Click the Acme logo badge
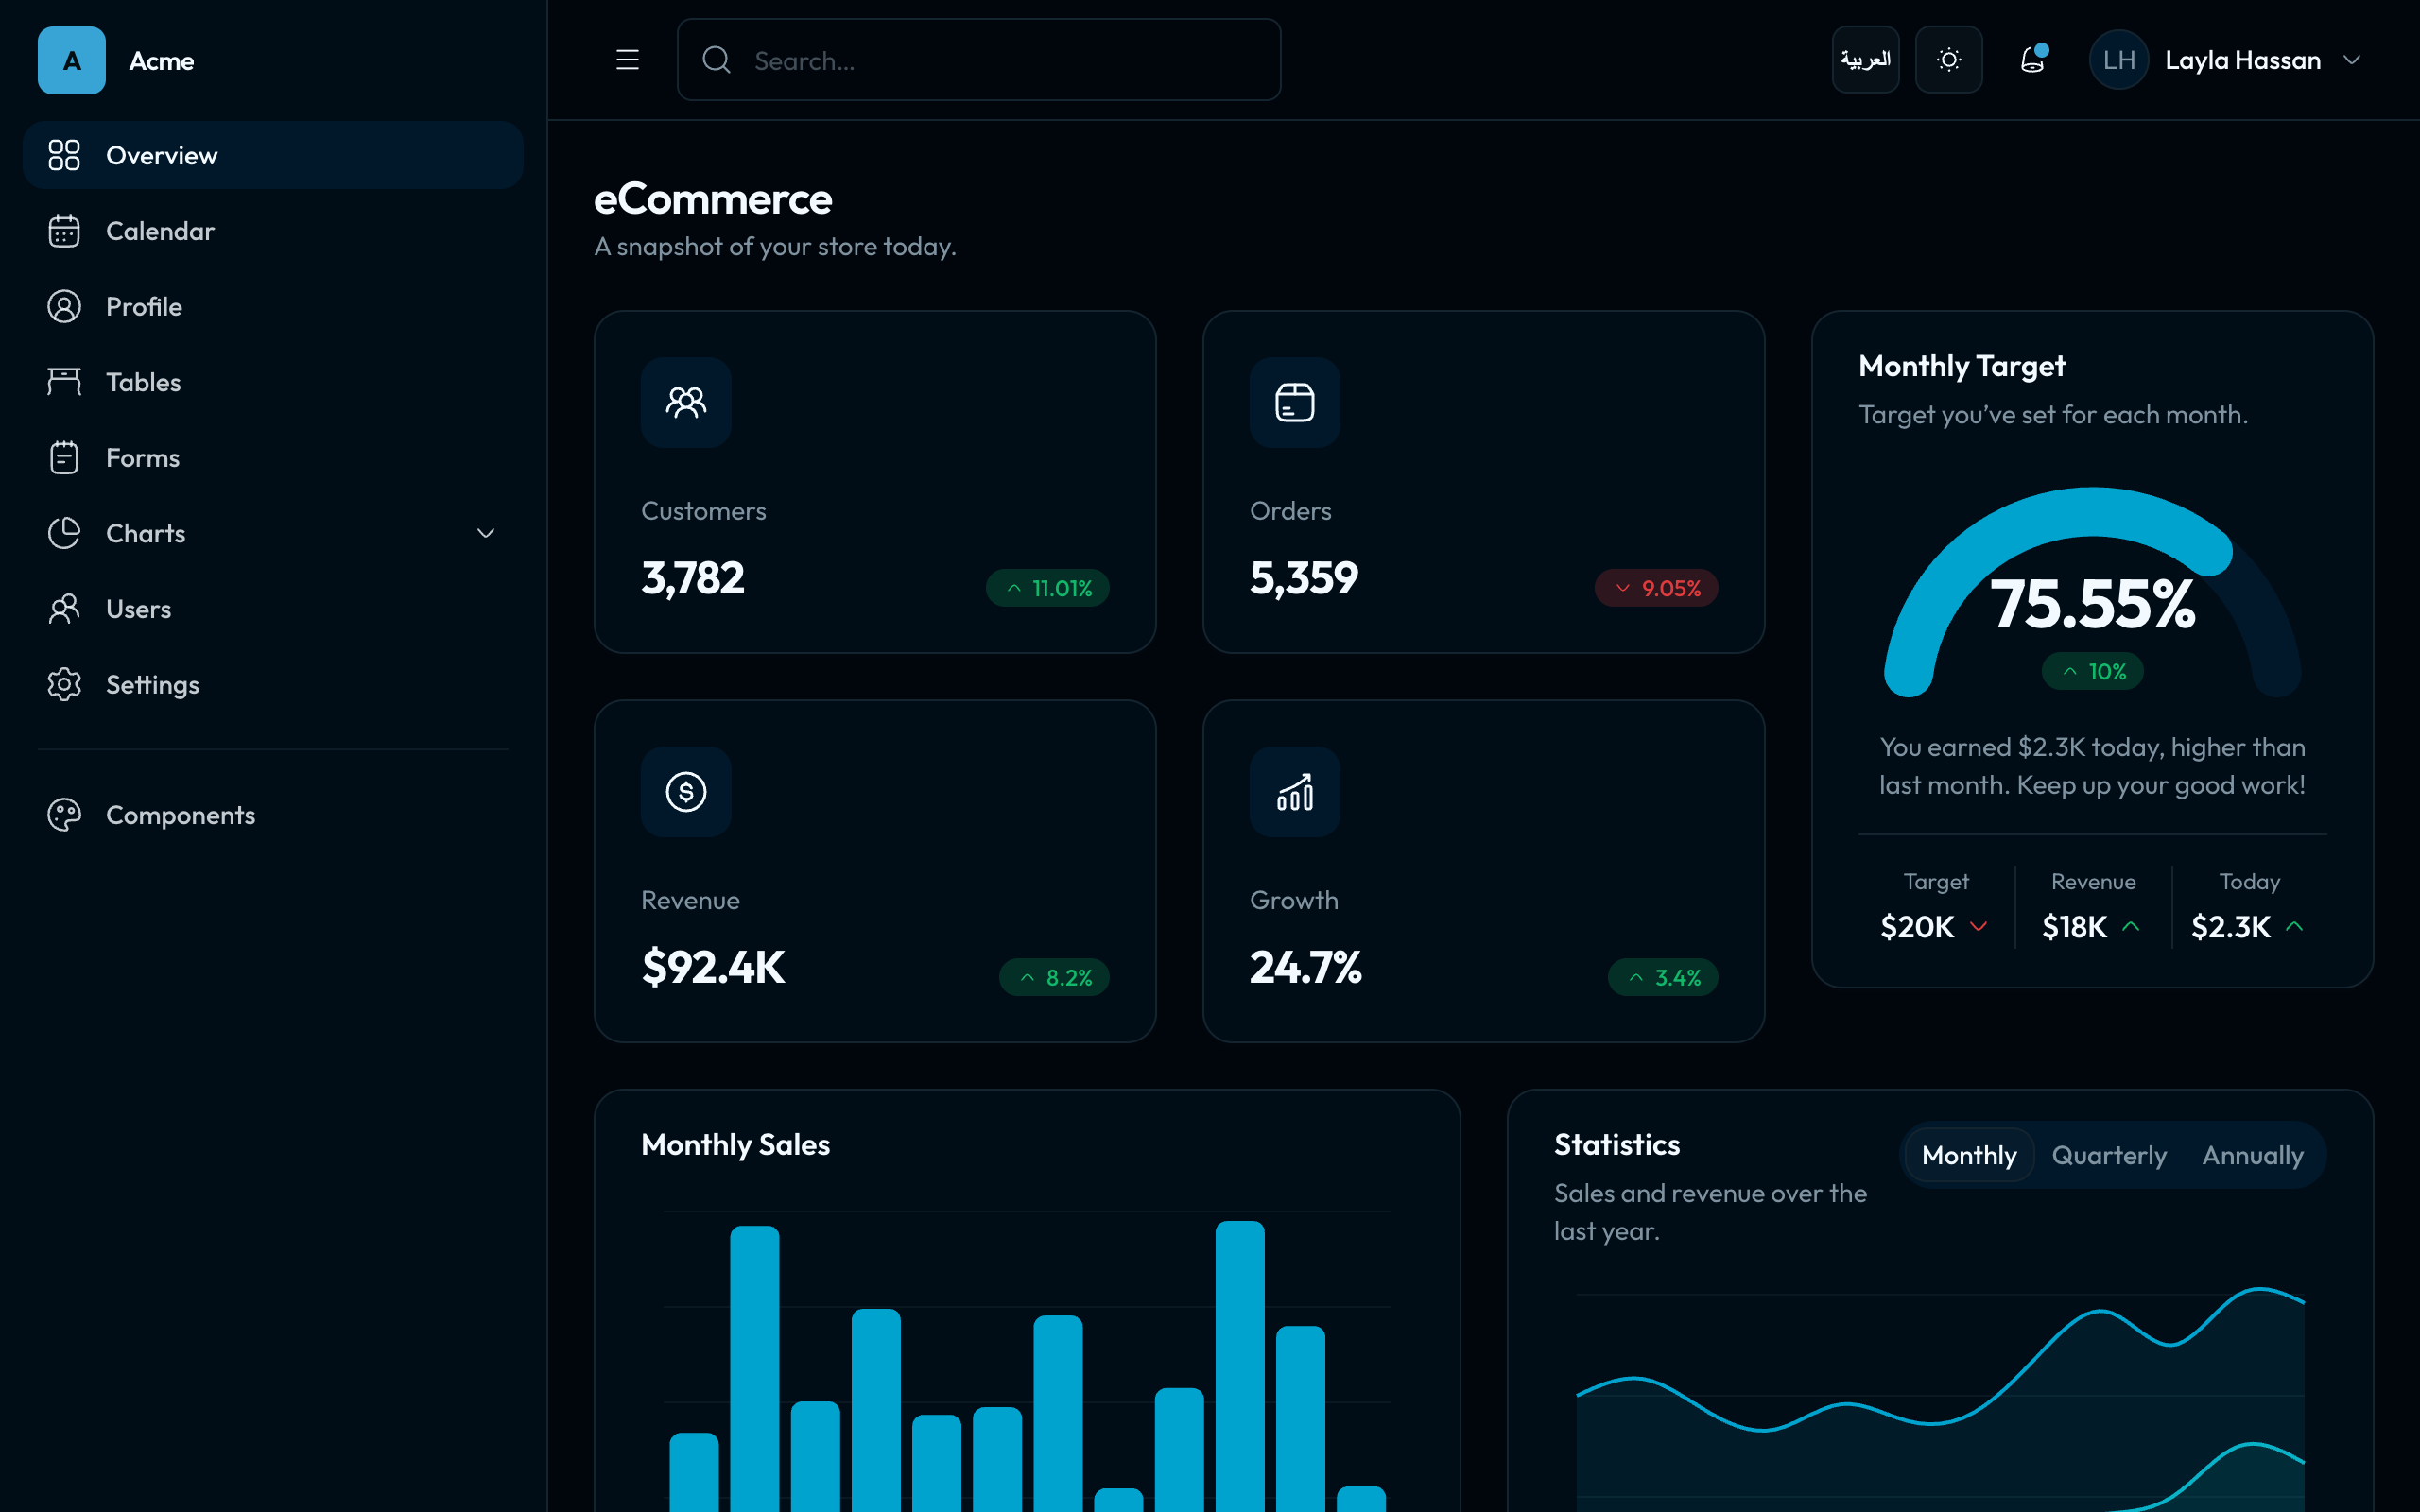 pyautogui.click(x=71, y=60)
